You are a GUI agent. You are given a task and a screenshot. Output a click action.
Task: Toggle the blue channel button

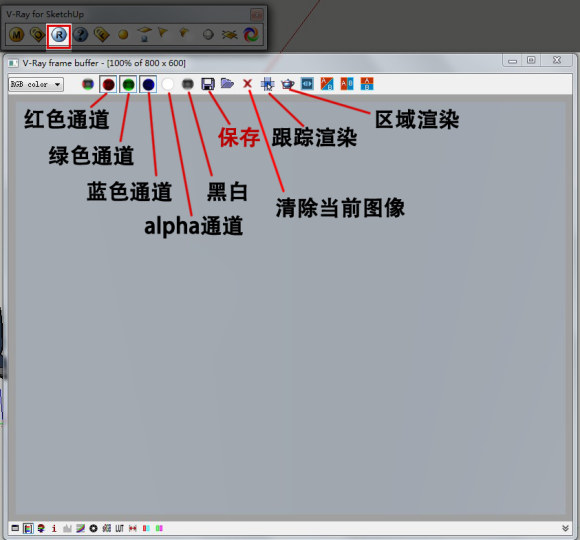click(148, 84)
